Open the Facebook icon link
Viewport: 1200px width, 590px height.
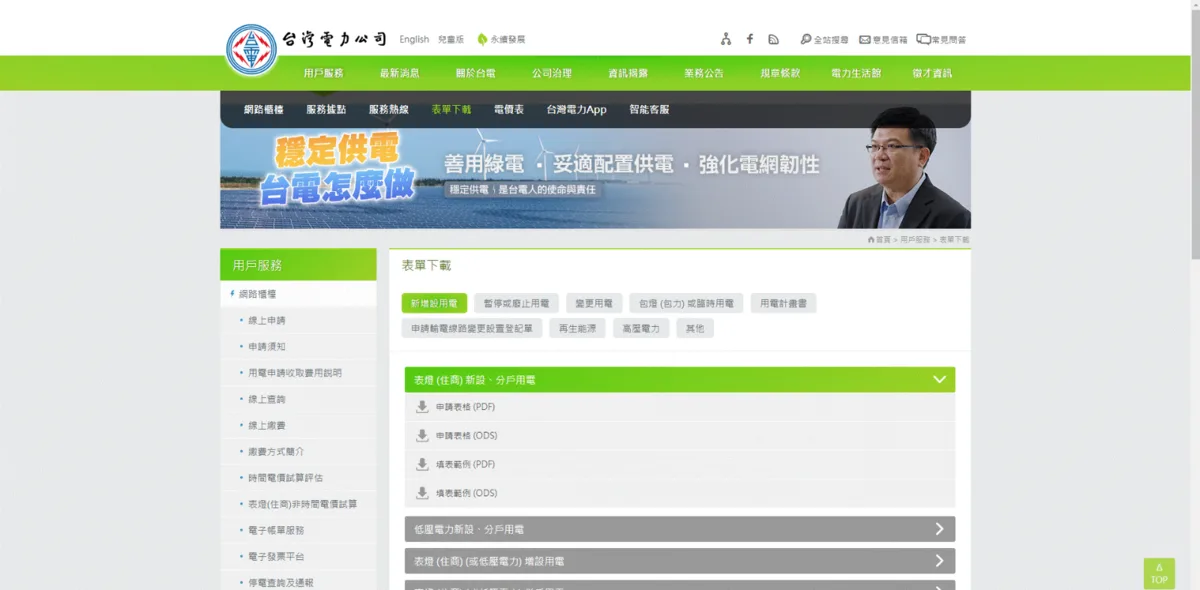(x=750, y=39)
